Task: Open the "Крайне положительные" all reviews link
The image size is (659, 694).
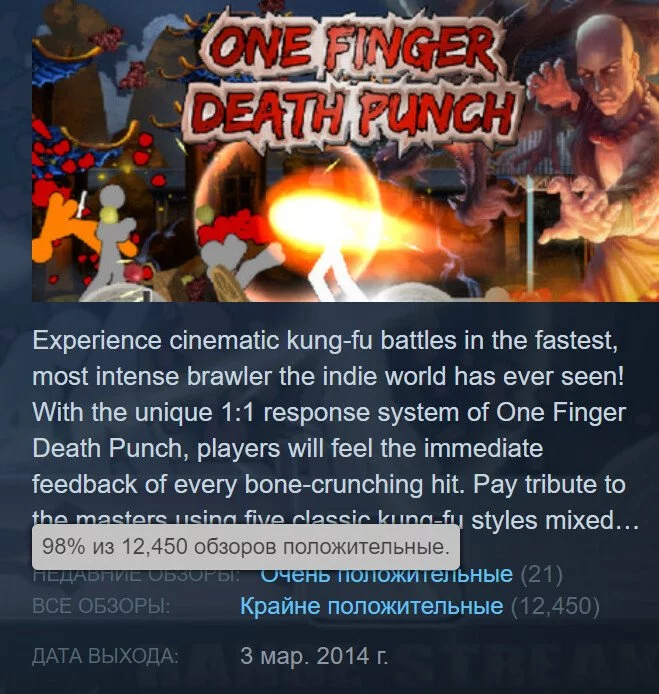Action: click(371, 605)
